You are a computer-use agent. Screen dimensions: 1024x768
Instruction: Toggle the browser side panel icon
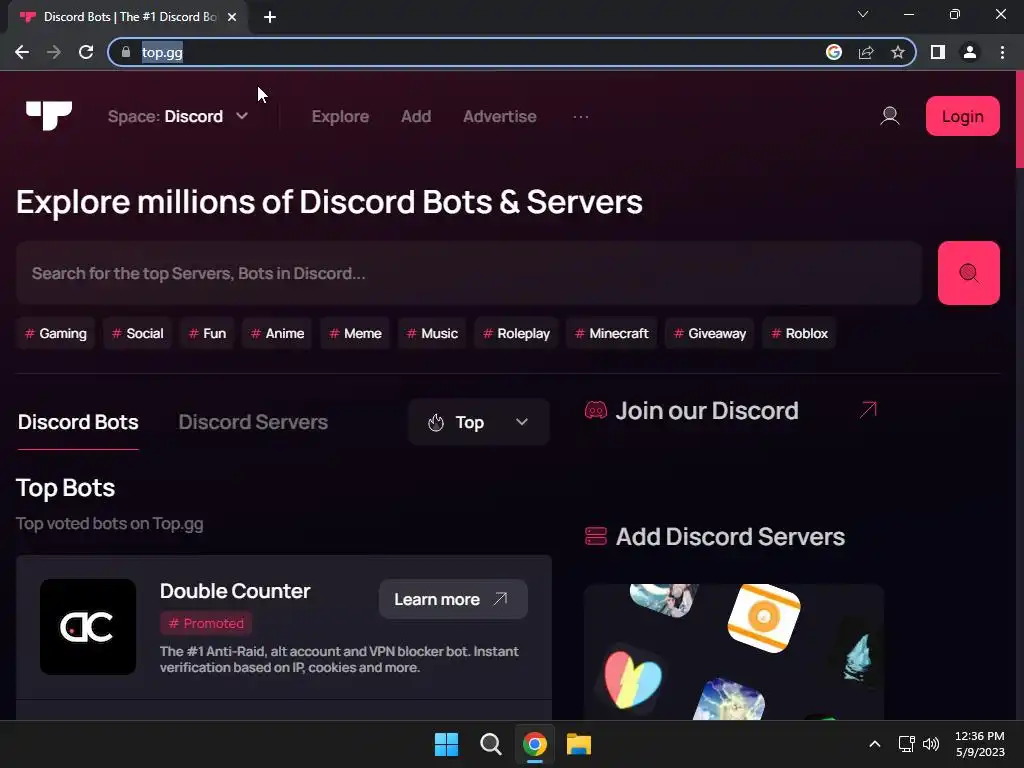pyautogui.click(x=938, y=52)
